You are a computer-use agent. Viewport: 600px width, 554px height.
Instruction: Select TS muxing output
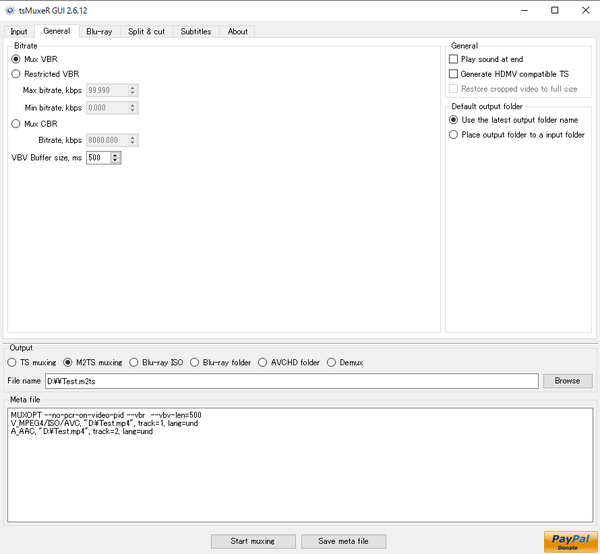[x=32, y=362]
